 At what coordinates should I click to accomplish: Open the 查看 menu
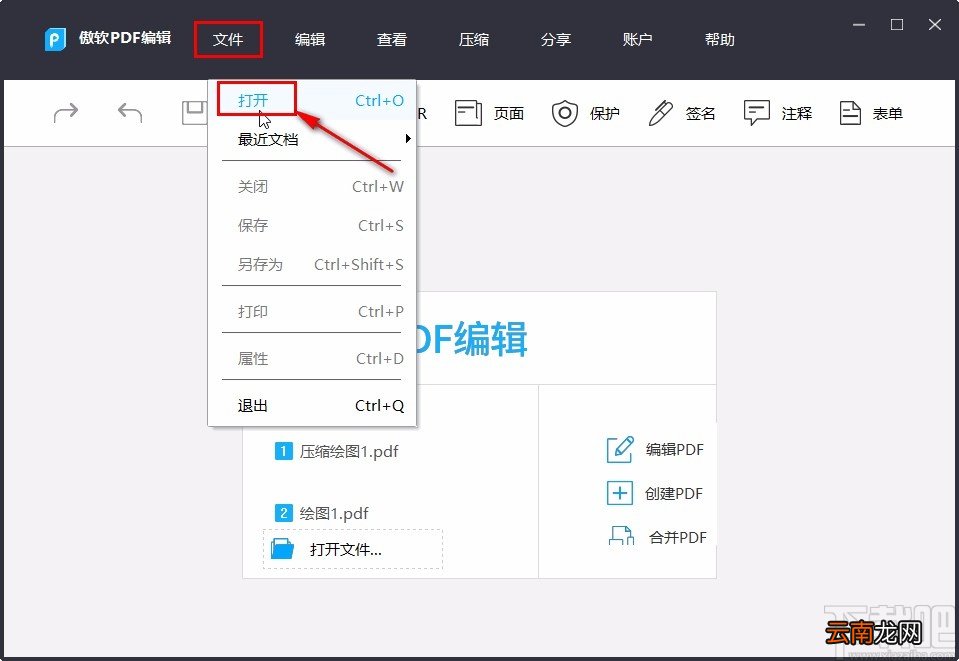click(x=392, y=40)
